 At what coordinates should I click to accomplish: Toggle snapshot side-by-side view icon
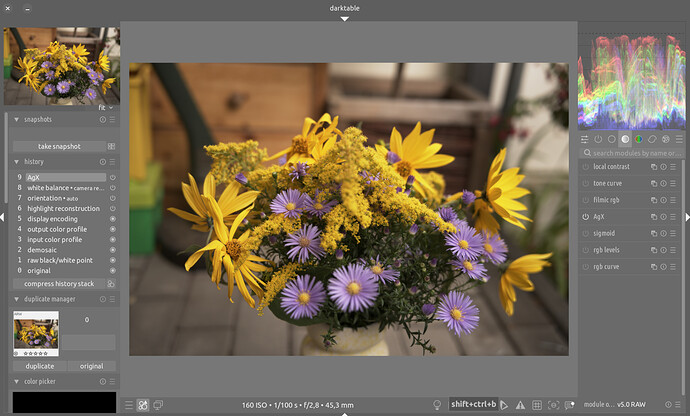[x=111, y=146]
